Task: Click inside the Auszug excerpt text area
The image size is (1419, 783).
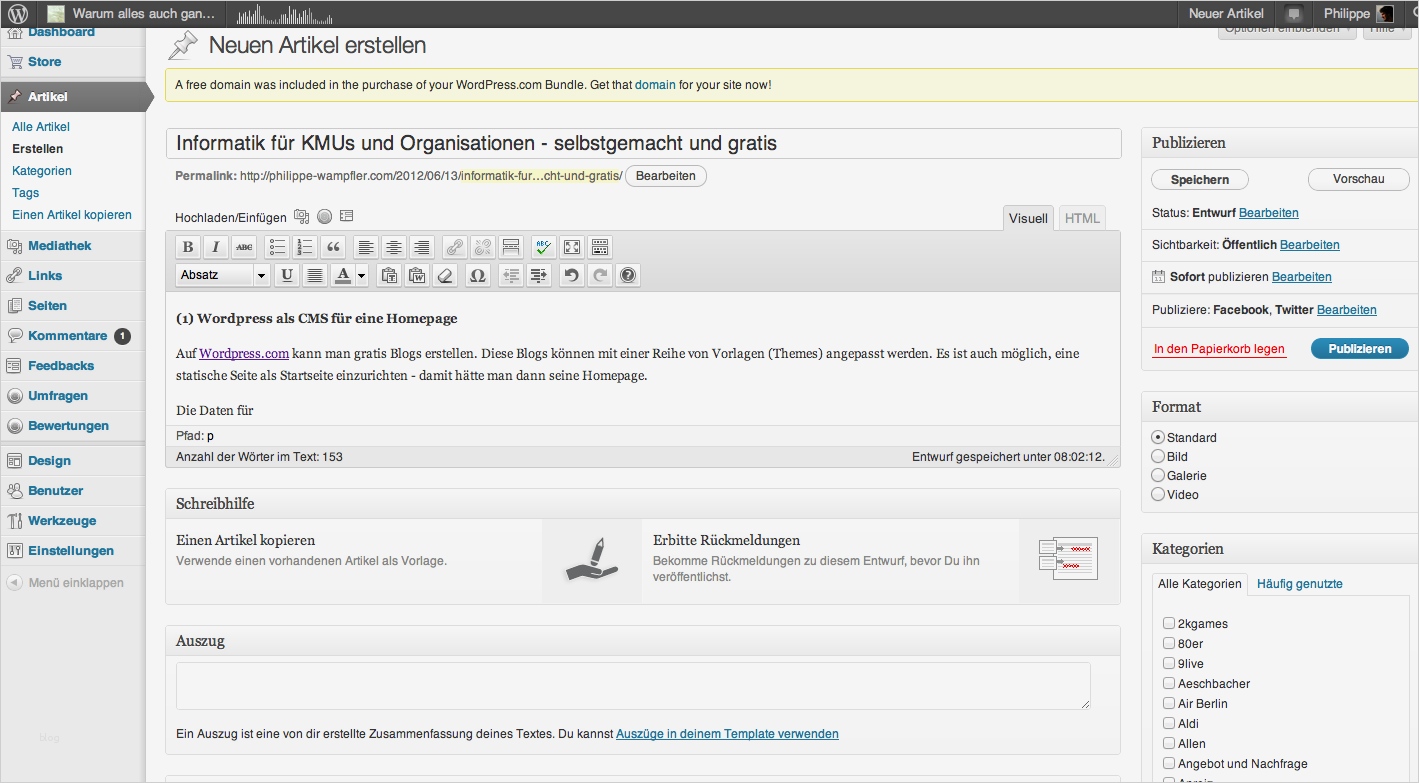Action: point(633,686)
